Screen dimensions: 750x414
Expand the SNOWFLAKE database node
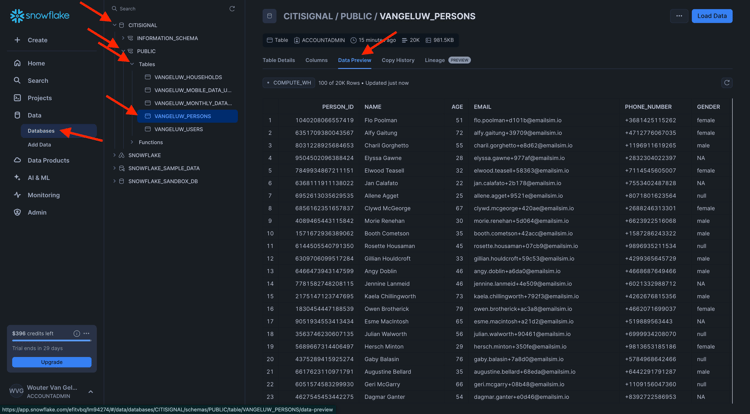point(114,155)
